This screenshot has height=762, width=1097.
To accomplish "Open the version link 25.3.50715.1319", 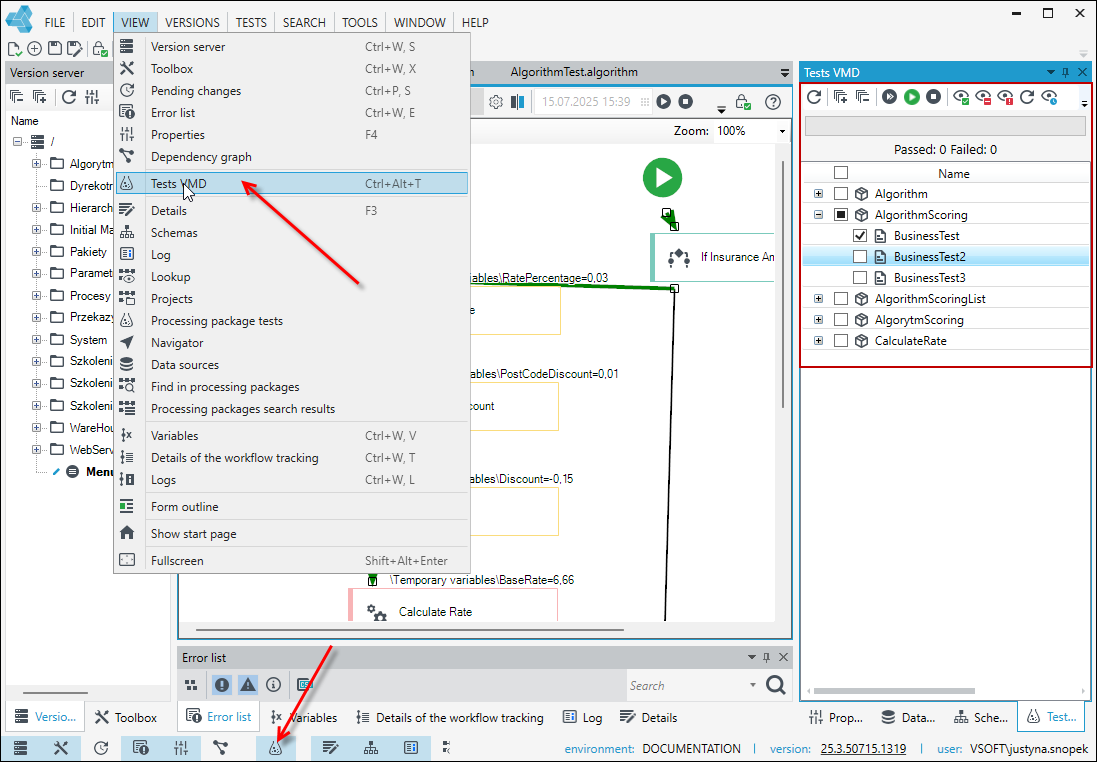I will click(863, 748).
